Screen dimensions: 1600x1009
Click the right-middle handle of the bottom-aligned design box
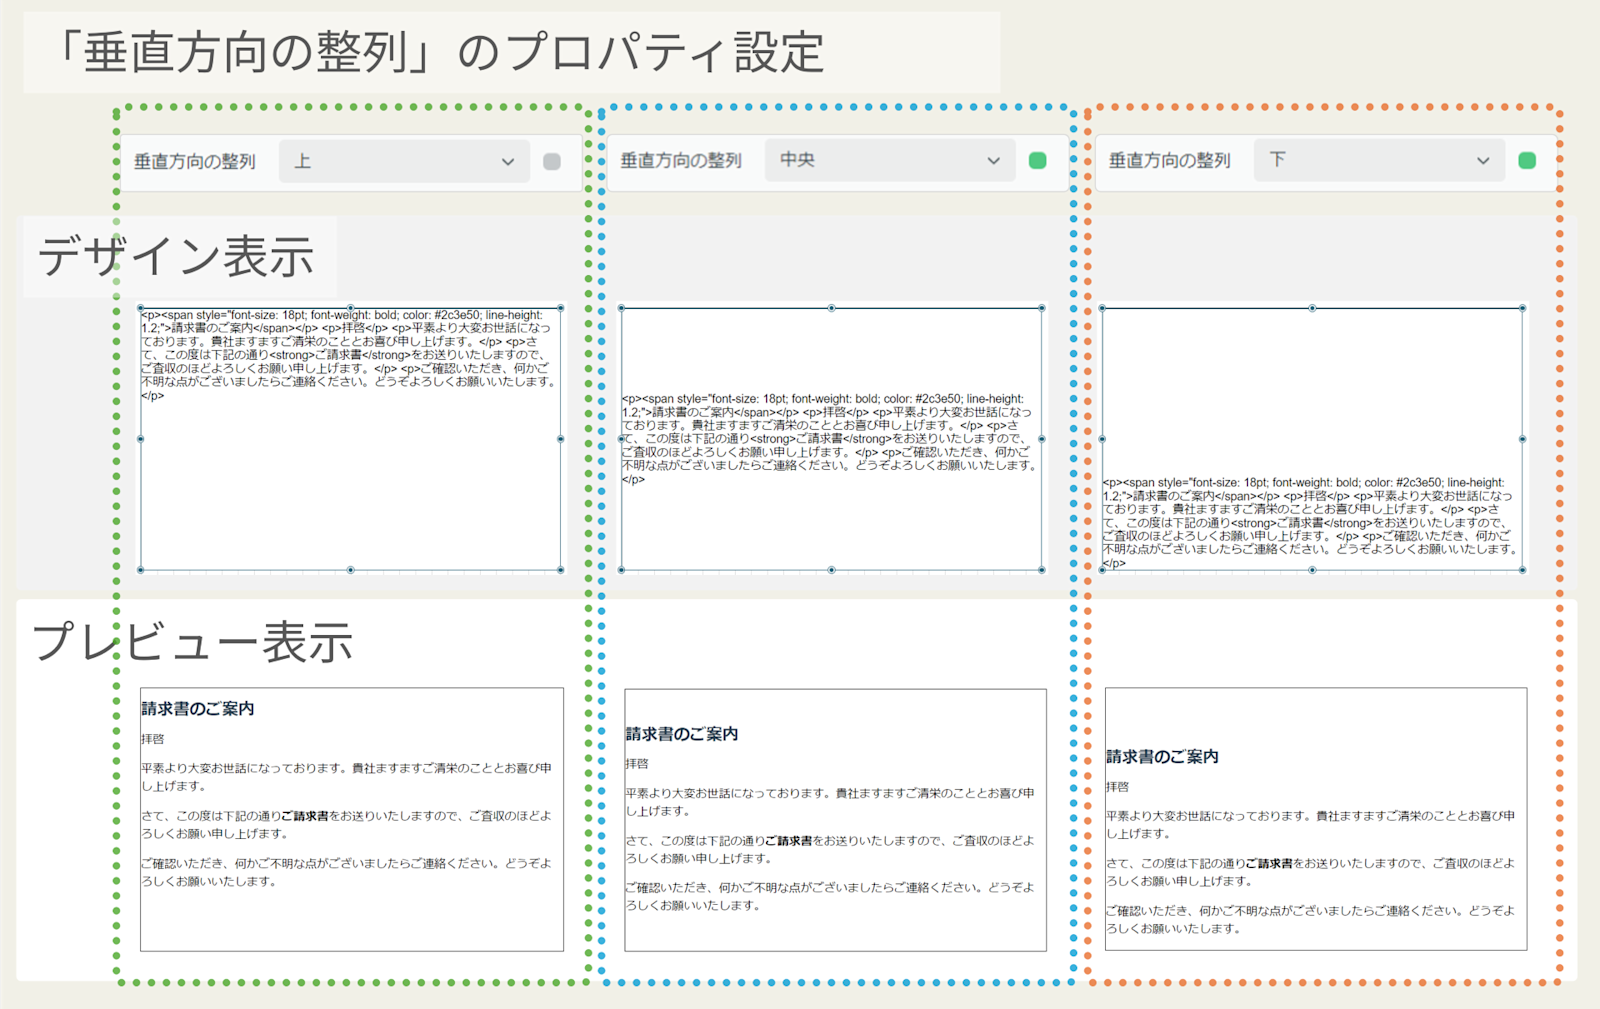[1522, 439]
